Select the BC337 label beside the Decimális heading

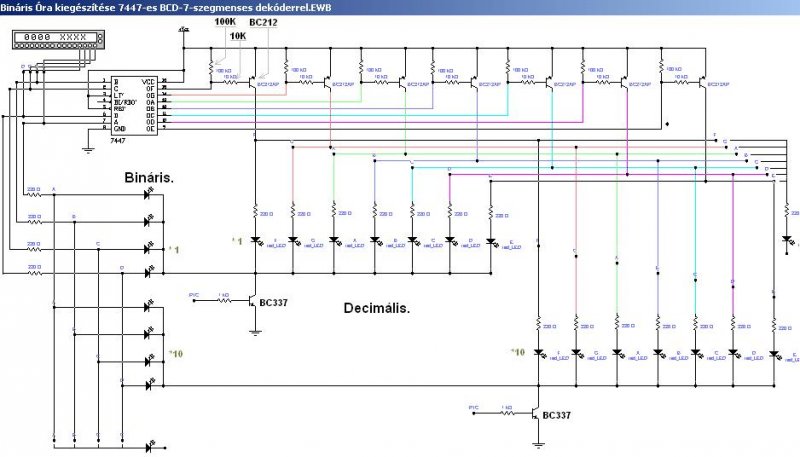point(273,302)
